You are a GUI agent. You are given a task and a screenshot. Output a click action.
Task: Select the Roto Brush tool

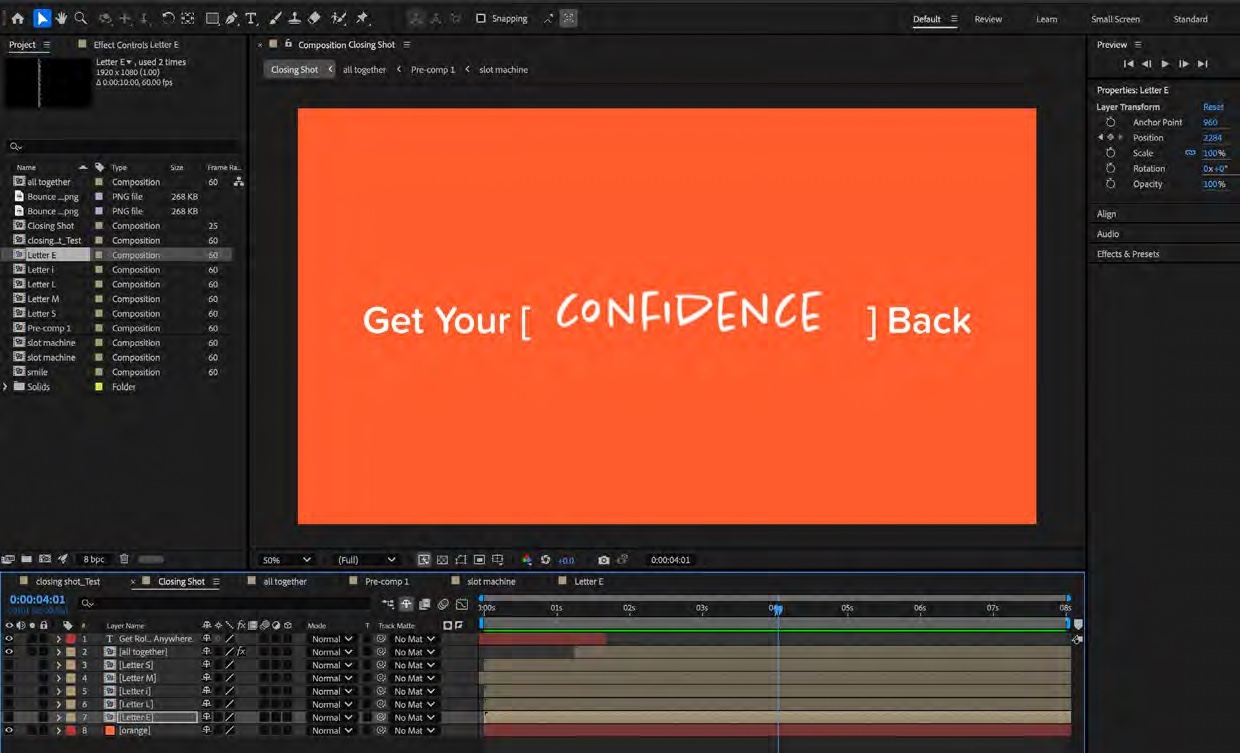(x=339, y=18)
